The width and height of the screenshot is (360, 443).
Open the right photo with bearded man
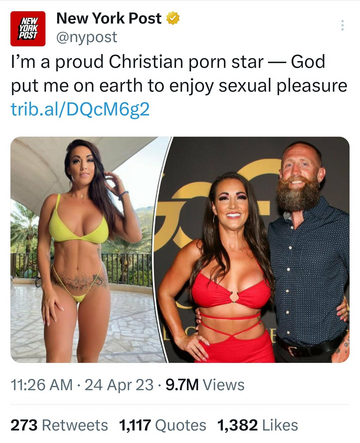[x=253, y=249]
